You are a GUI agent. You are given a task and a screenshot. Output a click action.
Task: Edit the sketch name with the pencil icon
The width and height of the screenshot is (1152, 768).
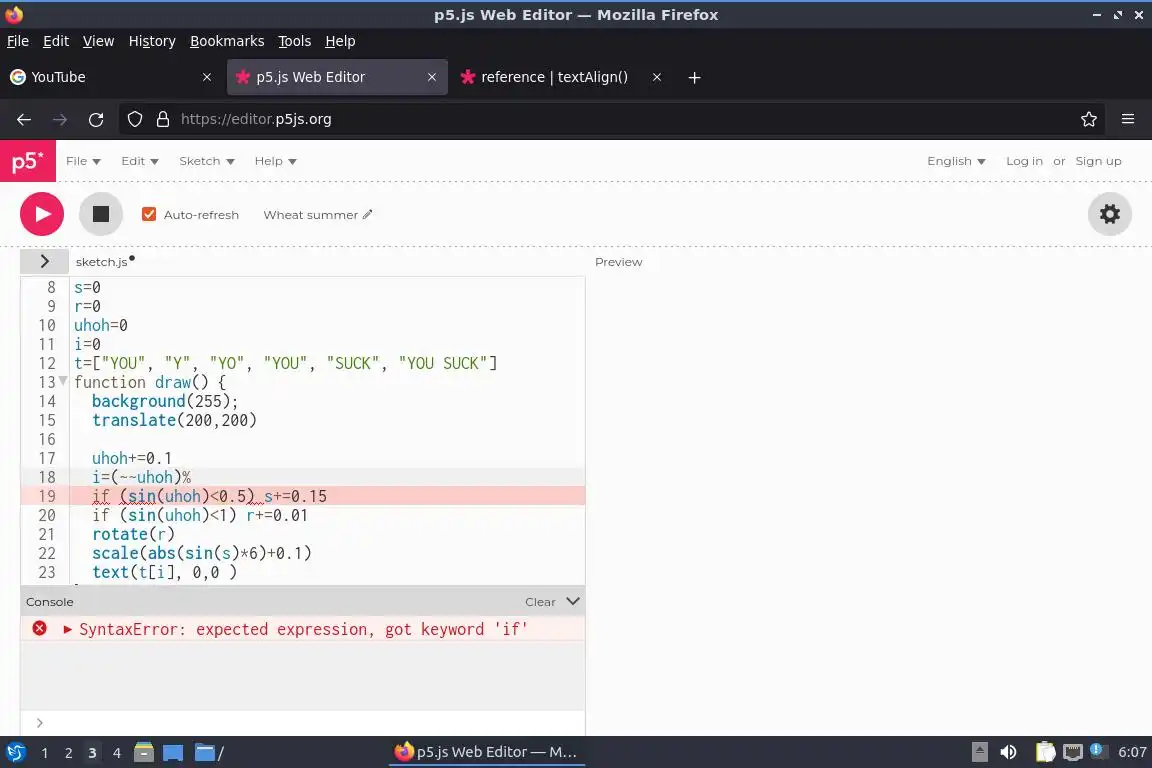coord(367,215)
